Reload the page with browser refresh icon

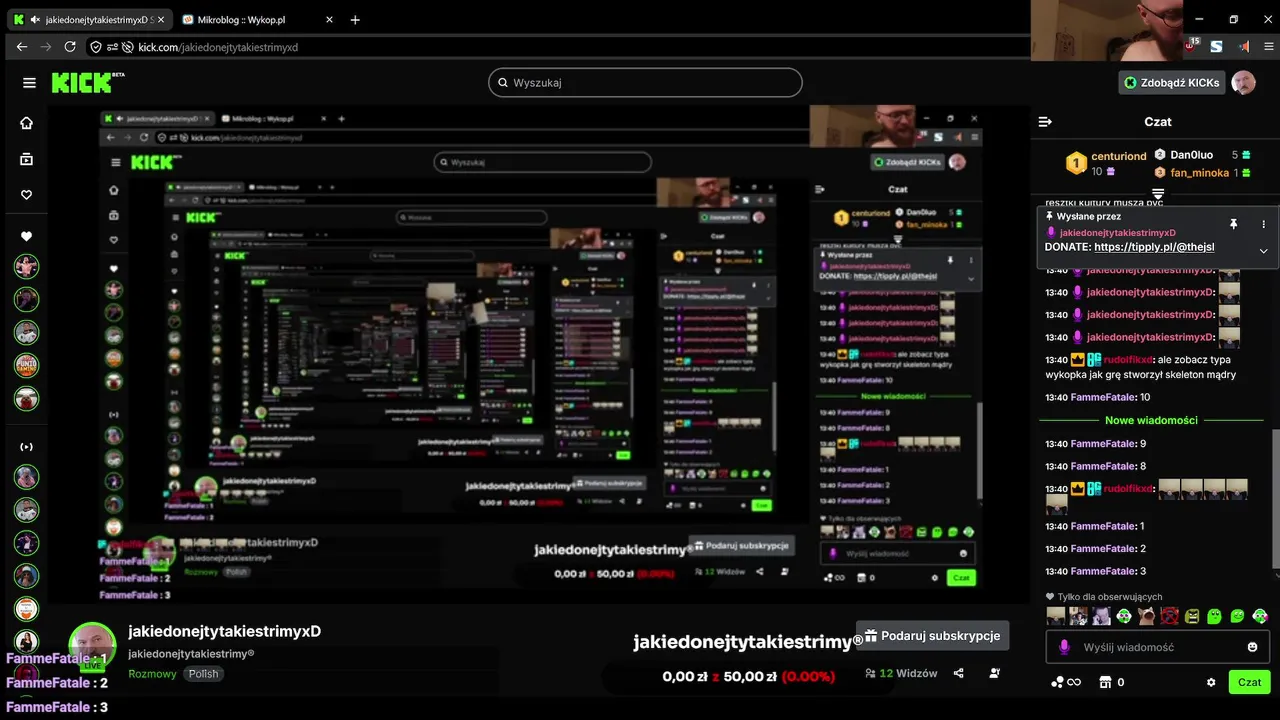point(70,47)
